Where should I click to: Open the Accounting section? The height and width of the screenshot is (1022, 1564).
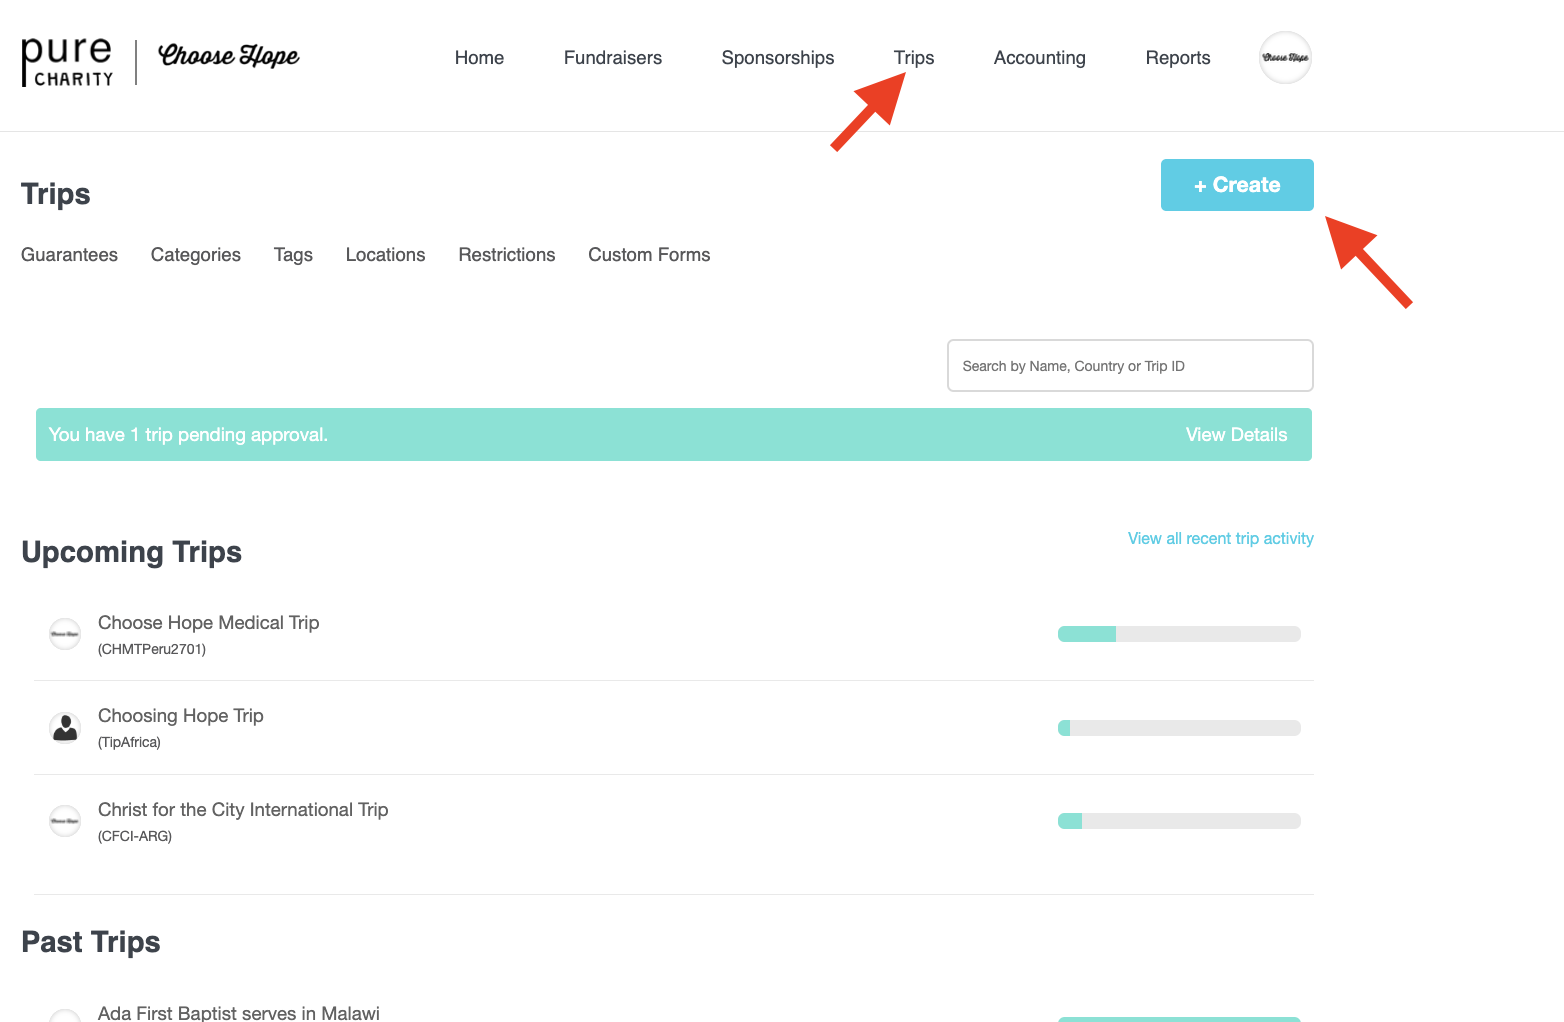point(1039,58)
